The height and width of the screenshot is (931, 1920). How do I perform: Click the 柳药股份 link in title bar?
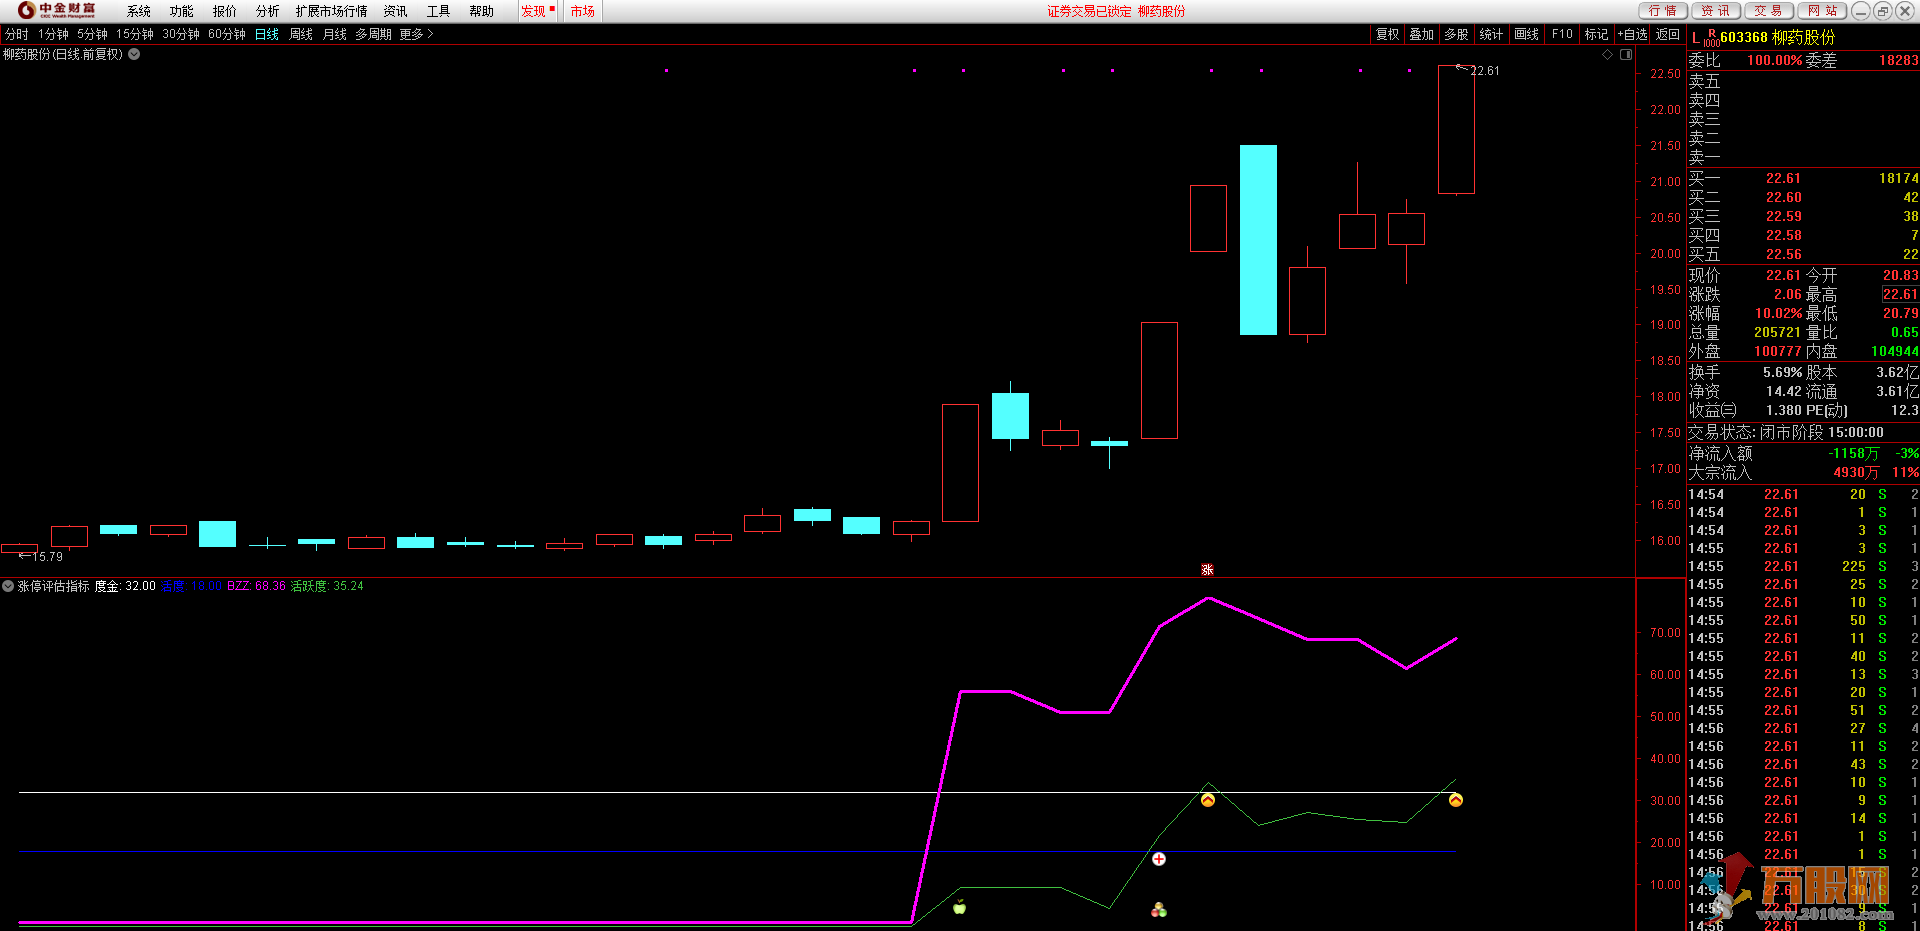(1161, 11)
